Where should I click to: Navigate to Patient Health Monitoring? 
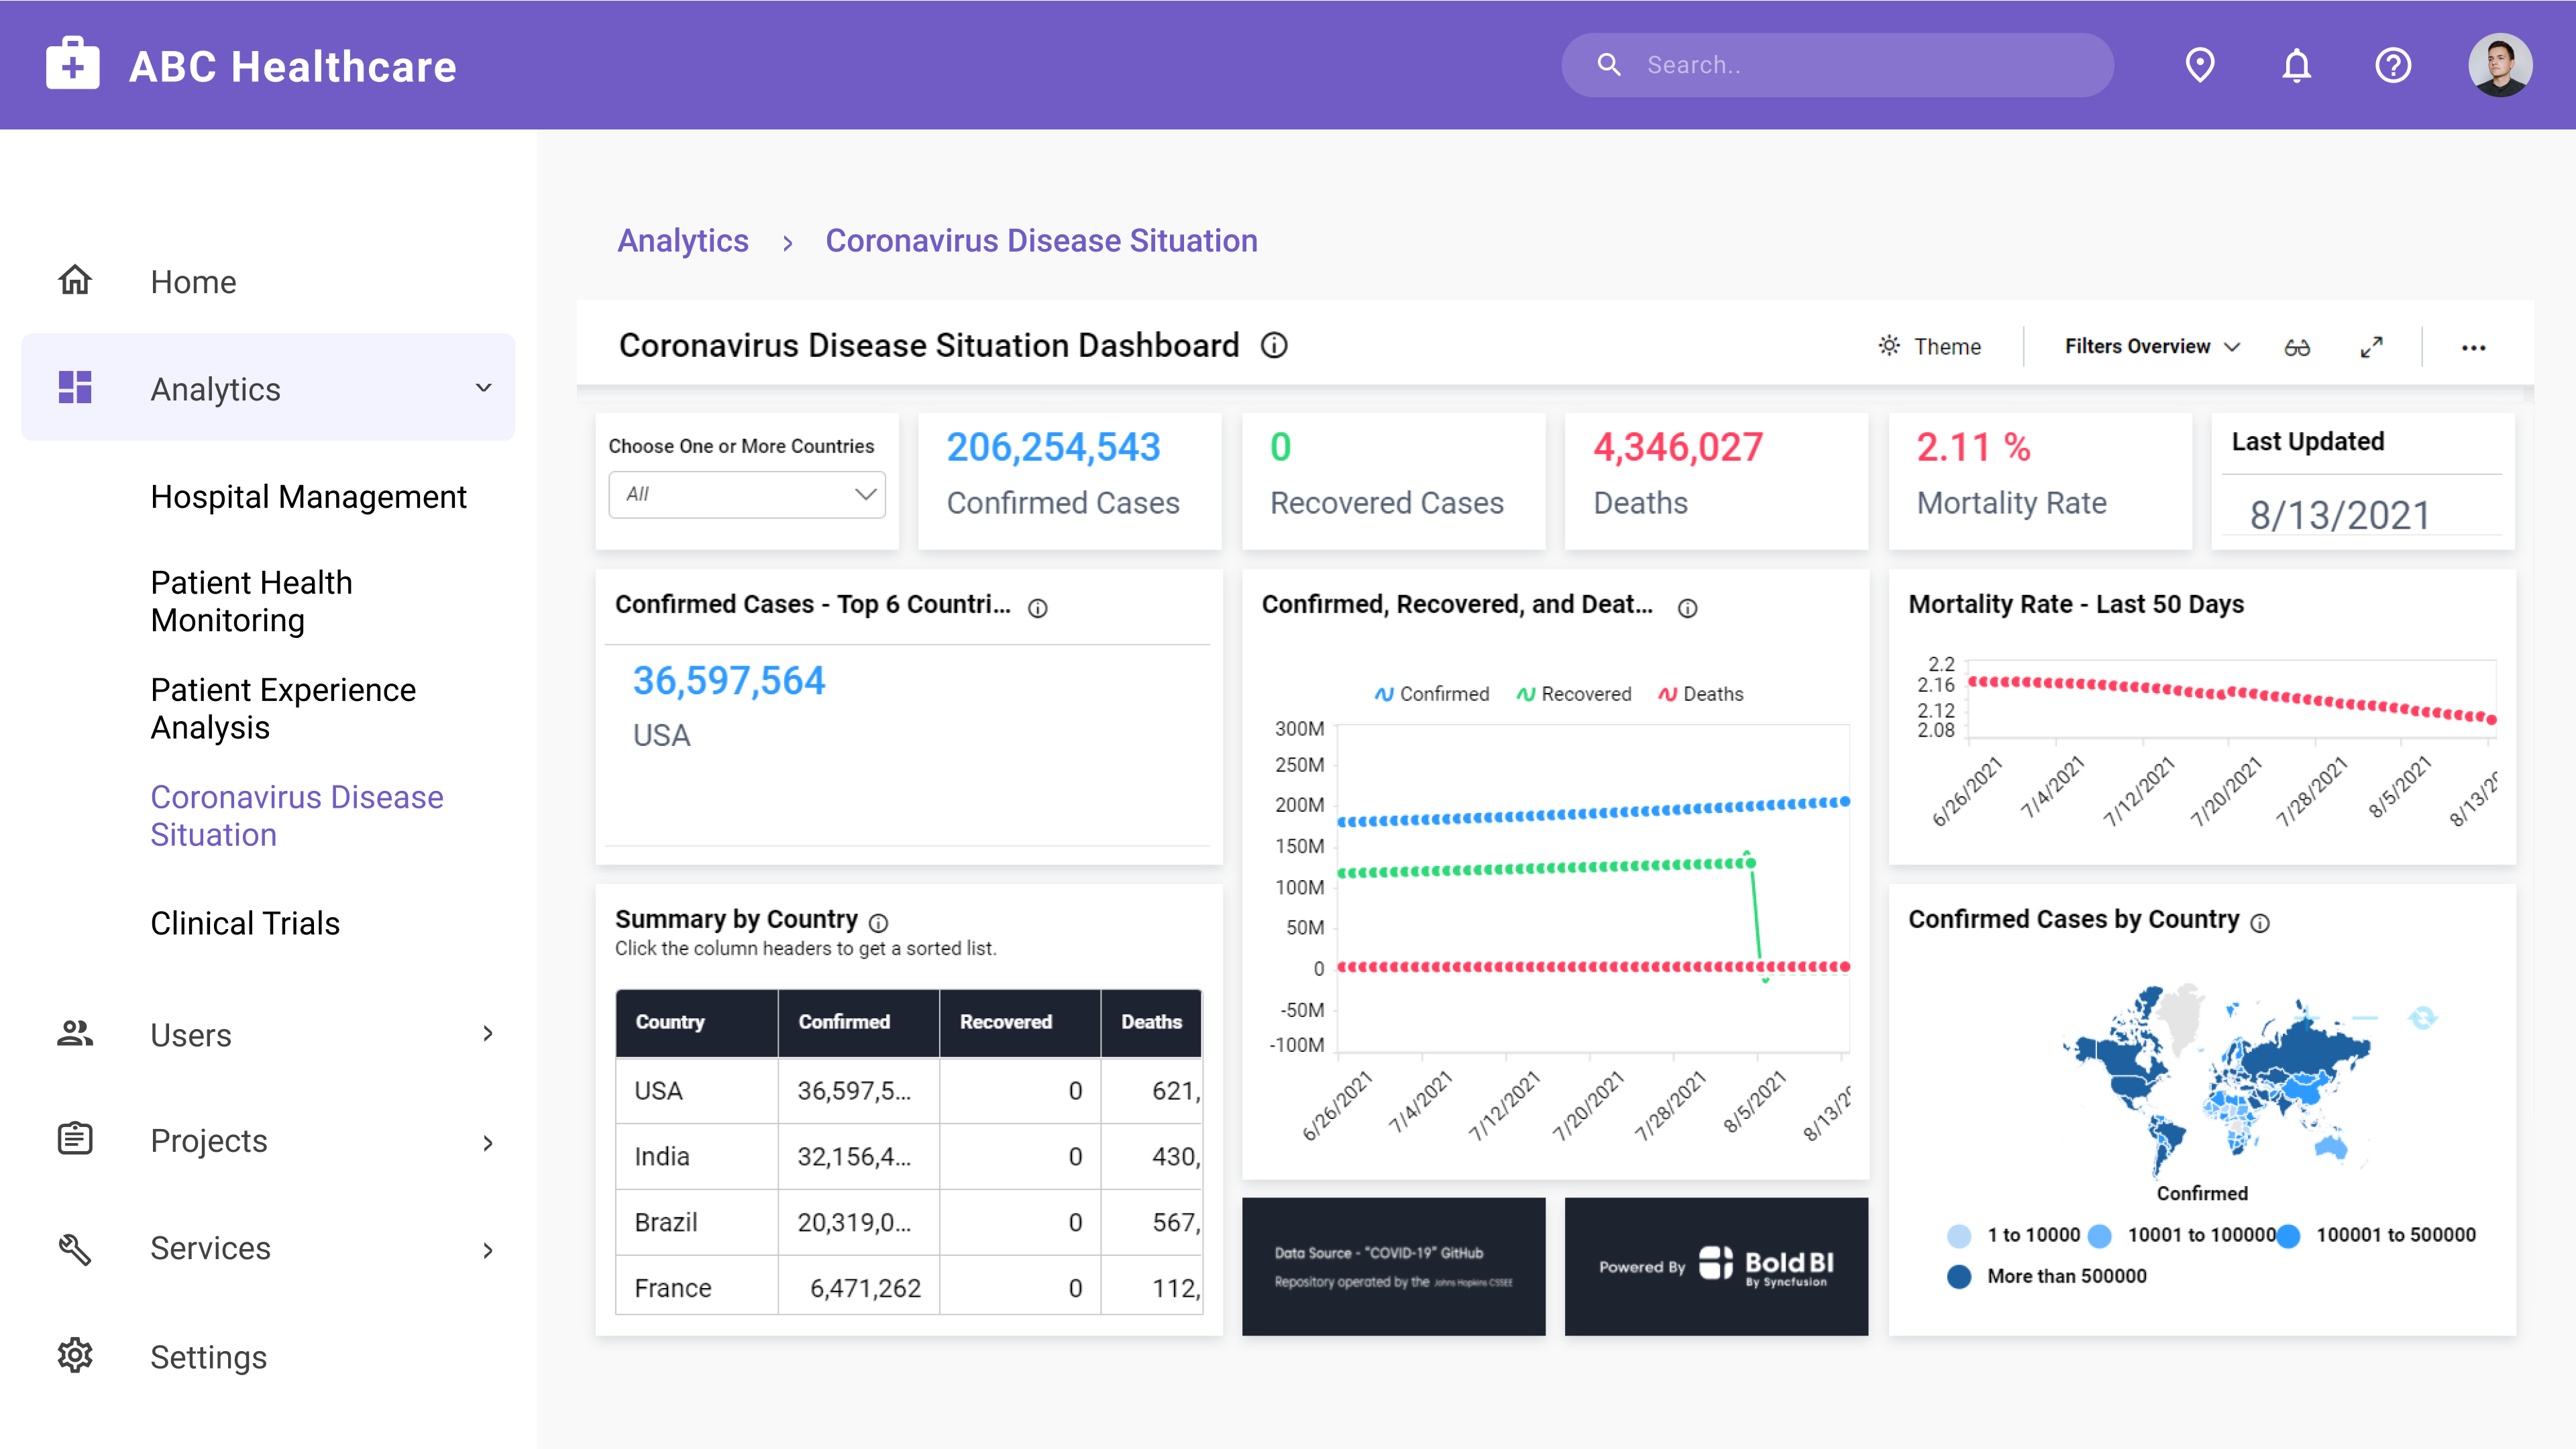251,601
